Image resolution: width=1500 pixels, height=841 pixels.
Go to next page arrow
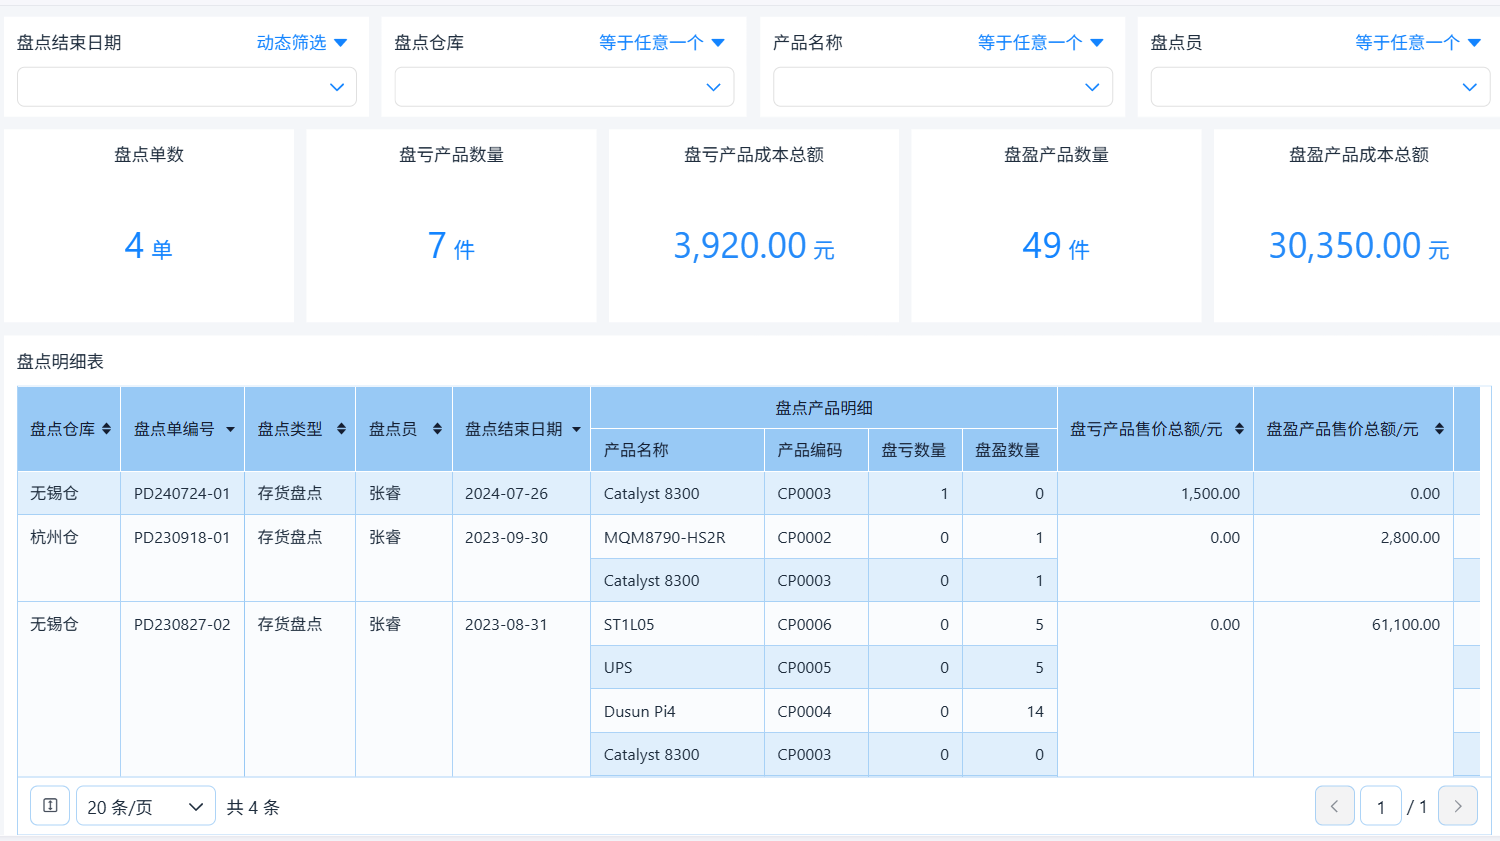(x=1458, y=806)
